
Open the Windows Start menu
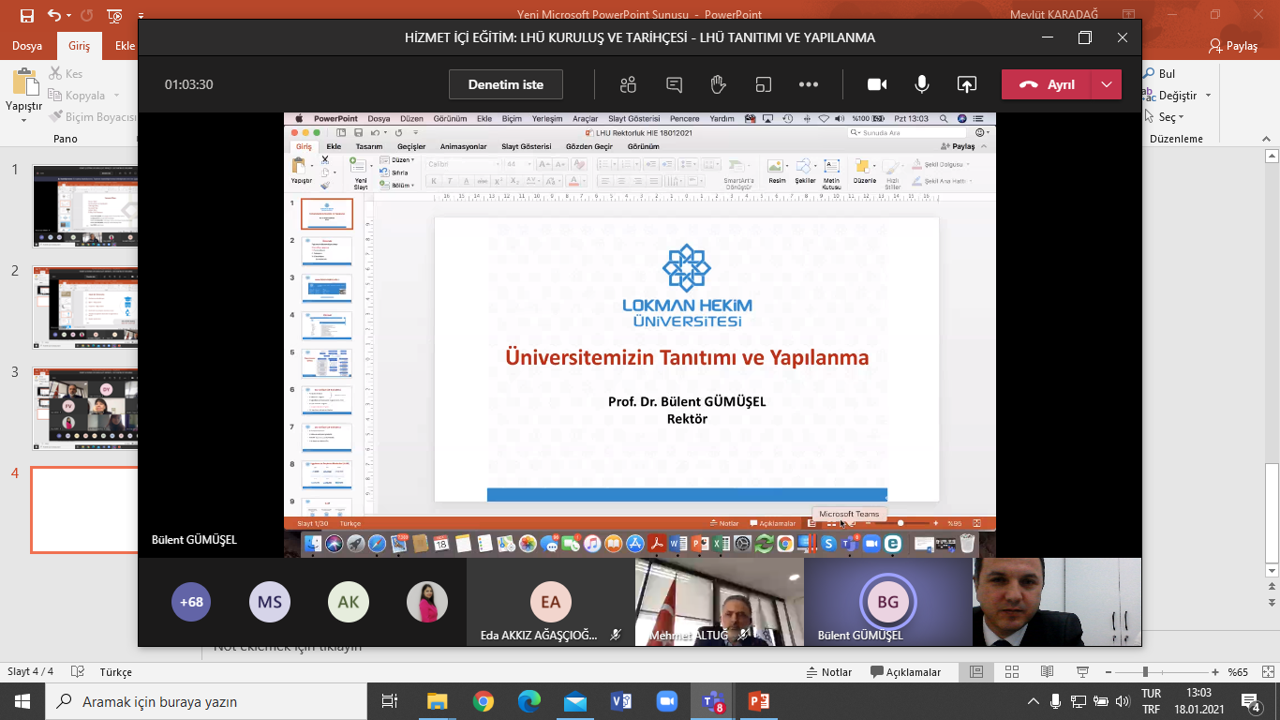pos(23,701)
